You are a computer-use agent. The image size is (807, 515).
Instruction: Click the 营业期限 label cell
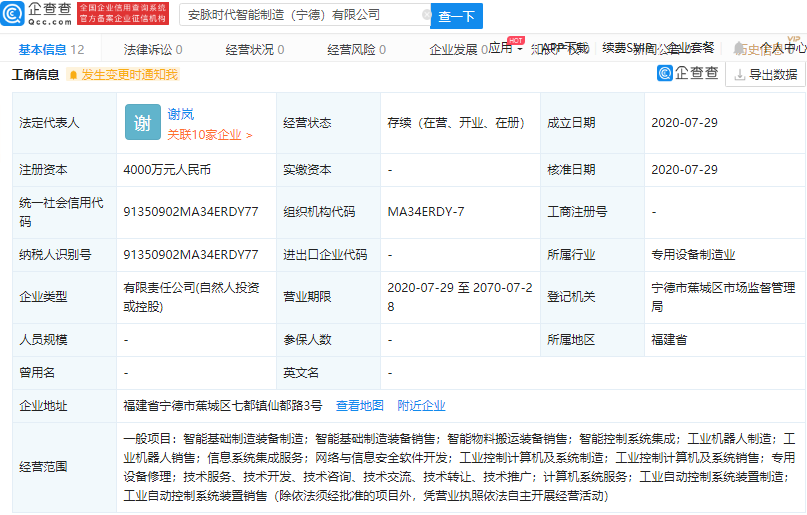coord(328,297)
